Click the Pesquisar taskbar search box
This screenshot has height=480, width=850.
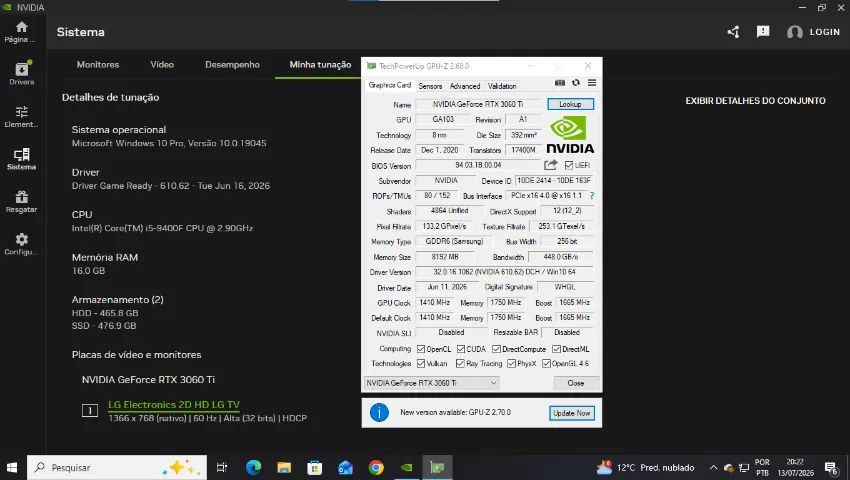click(117, 468)
